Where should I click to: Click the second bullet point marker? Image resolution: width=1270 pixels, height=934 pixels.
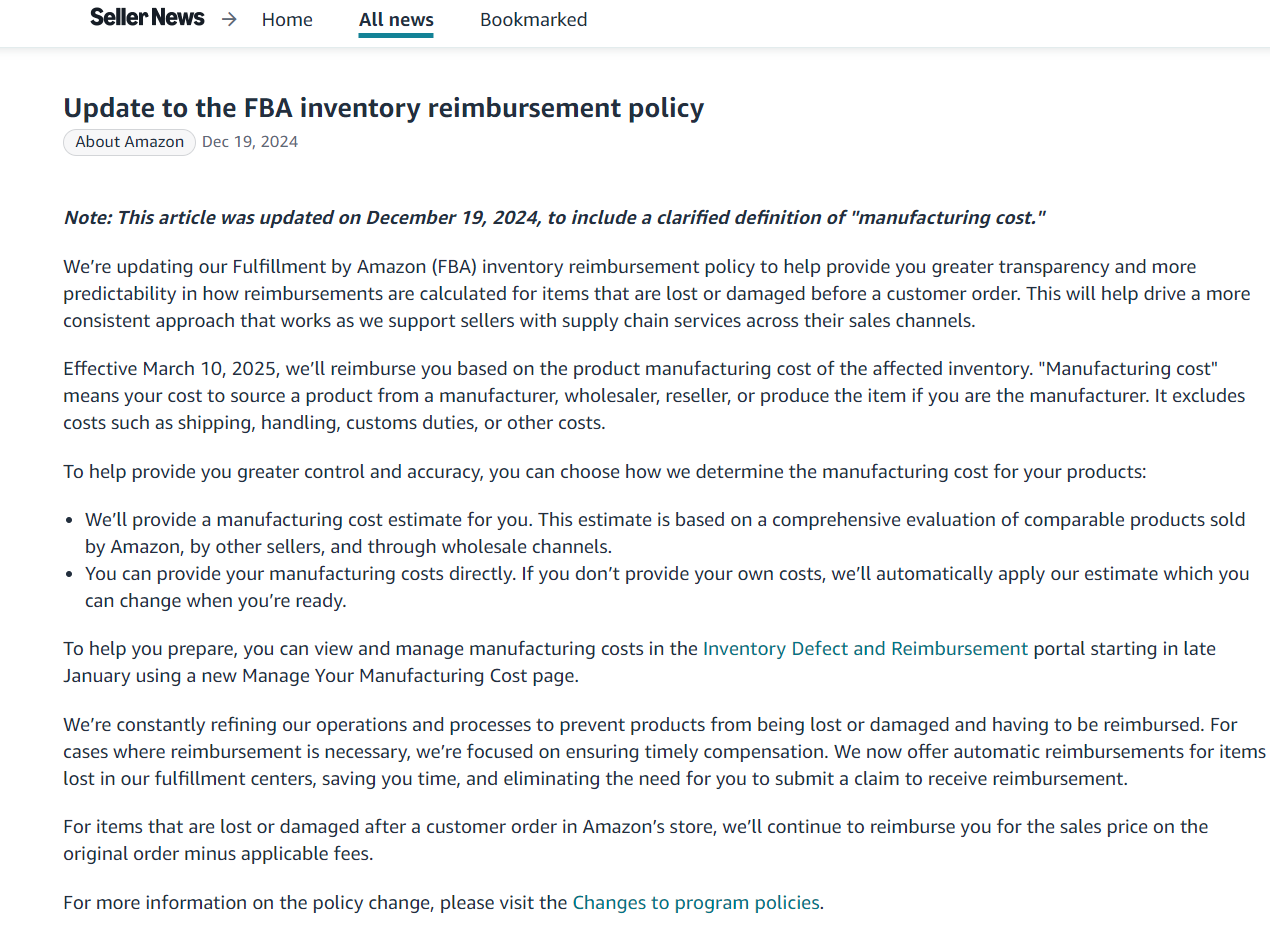(x=68, y=575)
